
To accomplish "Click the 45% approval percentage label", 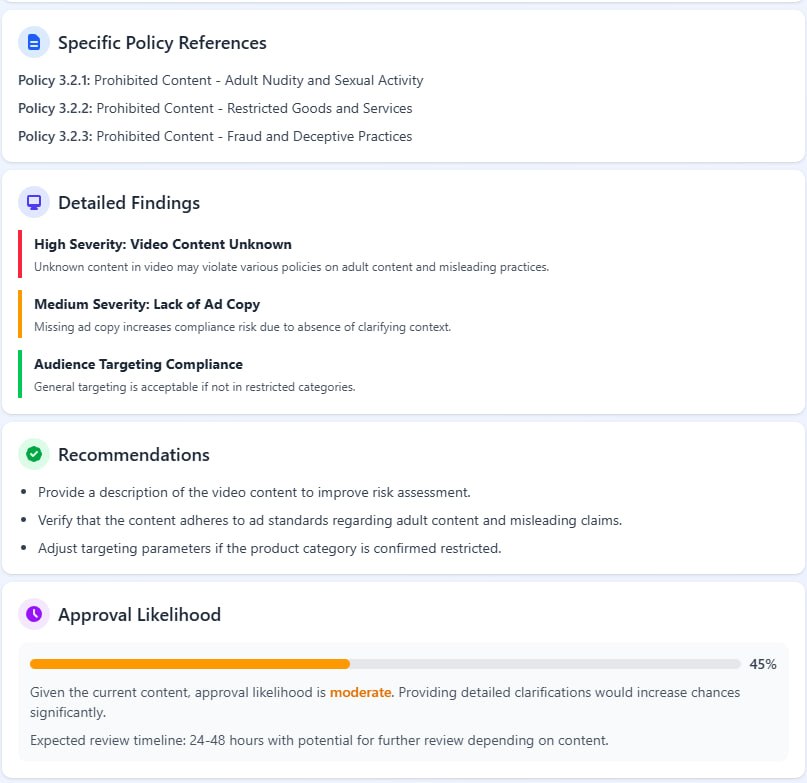I will coord(763,664).
